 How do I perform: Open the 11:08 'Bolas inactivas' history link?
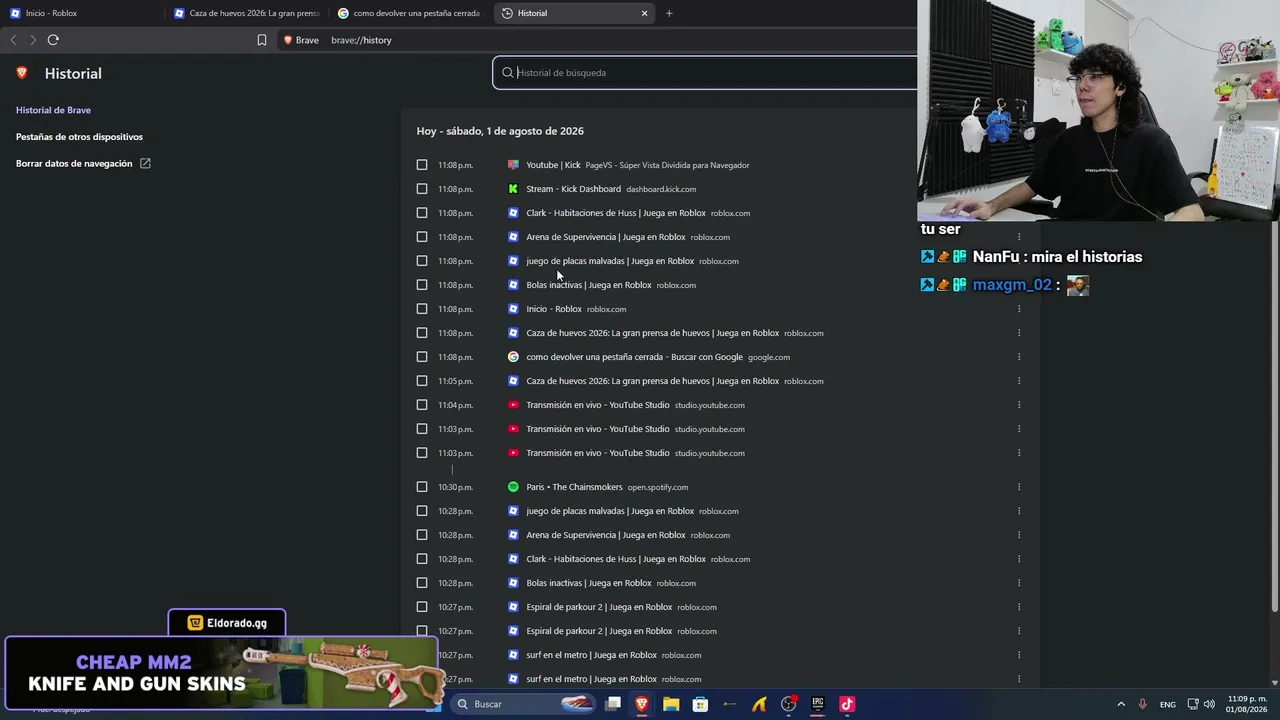tap(589, 285)
